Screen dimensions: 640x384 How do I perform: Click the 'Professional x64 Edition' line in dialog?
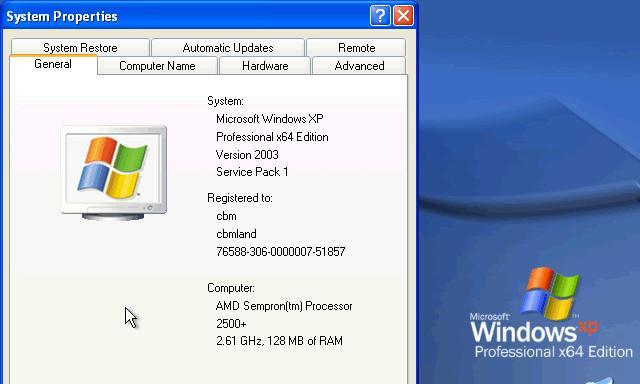pos(272,137)
